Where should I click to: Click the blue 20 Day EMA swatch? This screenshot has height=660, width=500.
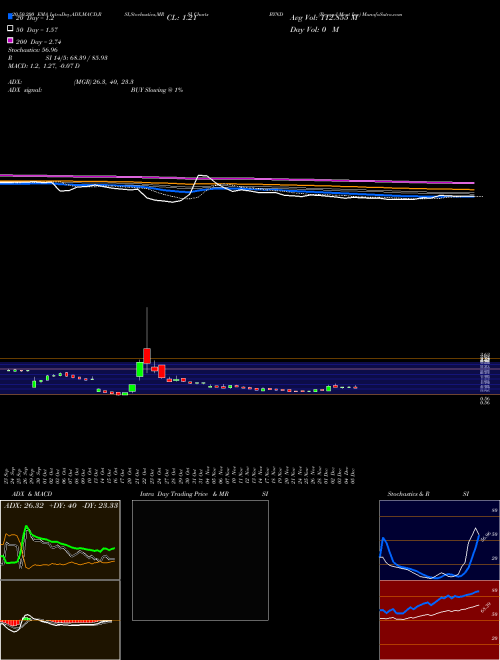(x=10, y=17)
